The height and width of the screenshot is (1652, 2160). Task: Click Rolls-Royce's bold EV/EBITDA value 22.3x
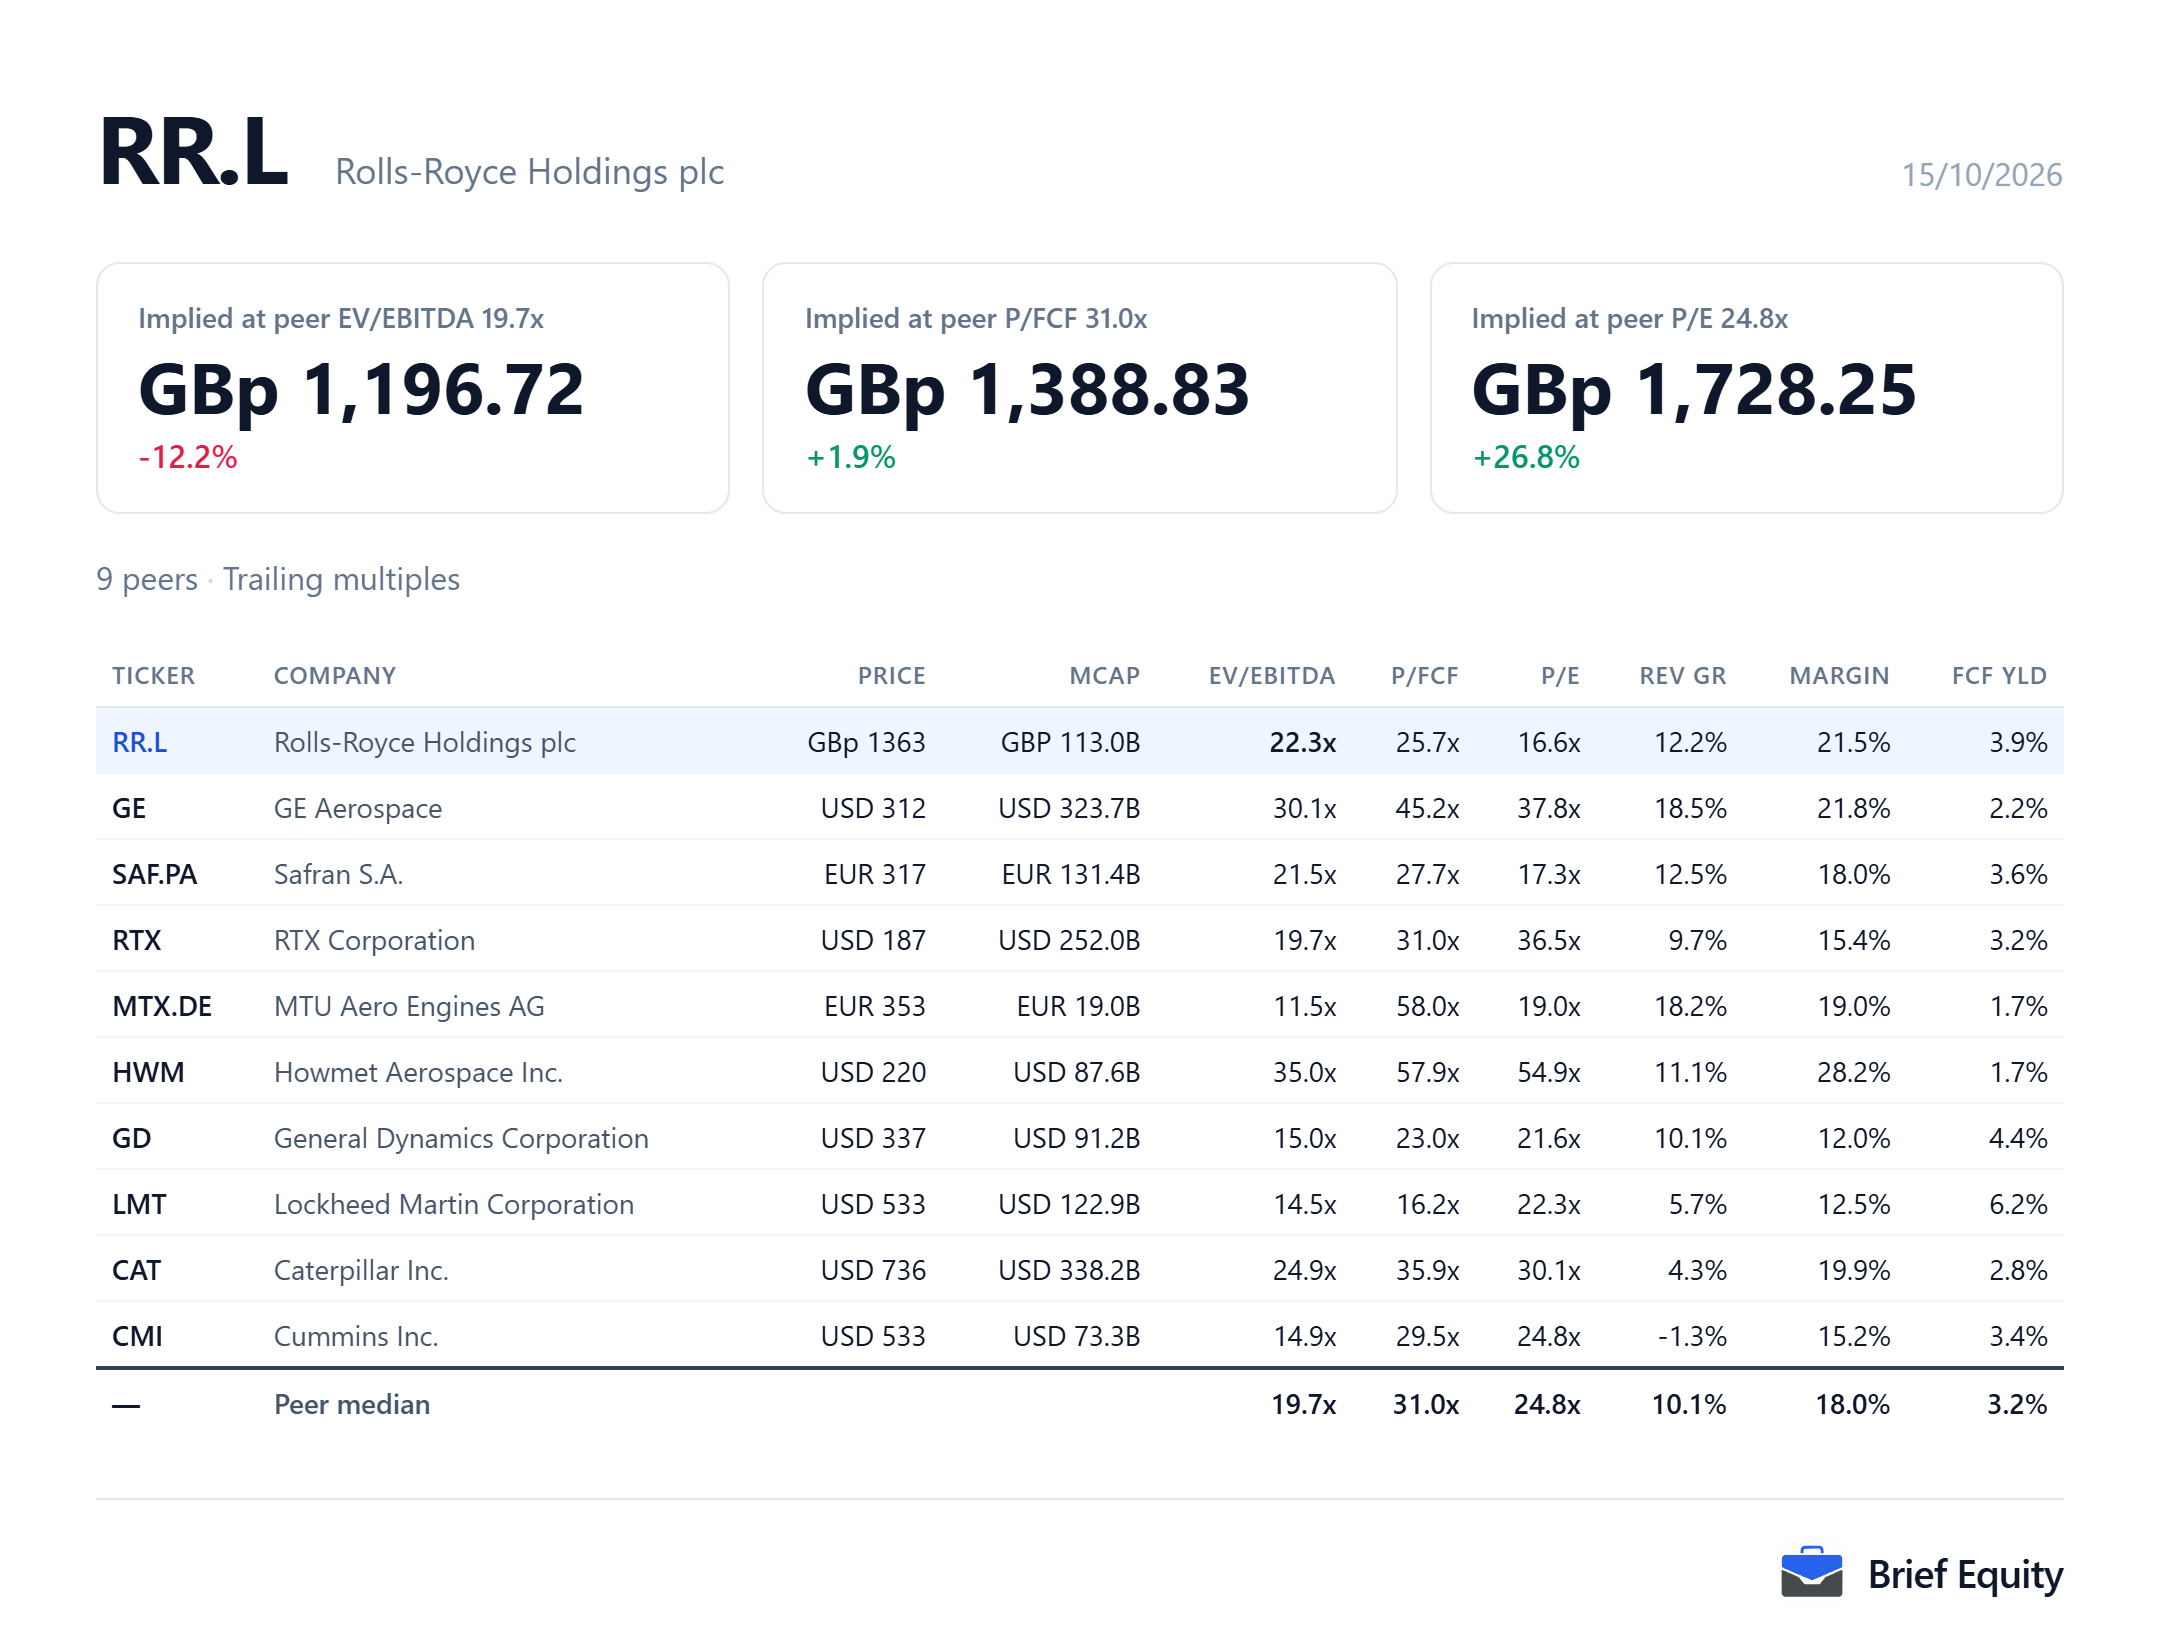click(1303, 742)
